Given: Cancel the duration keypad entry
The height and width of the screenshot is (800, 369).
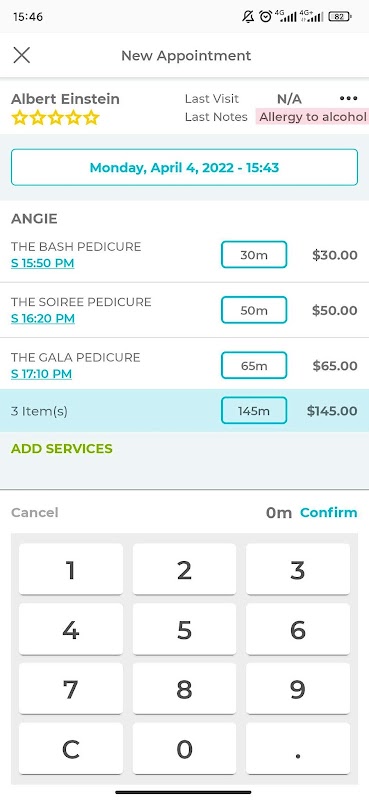Looking at the screenshot, I should click(x=35, y=512).
